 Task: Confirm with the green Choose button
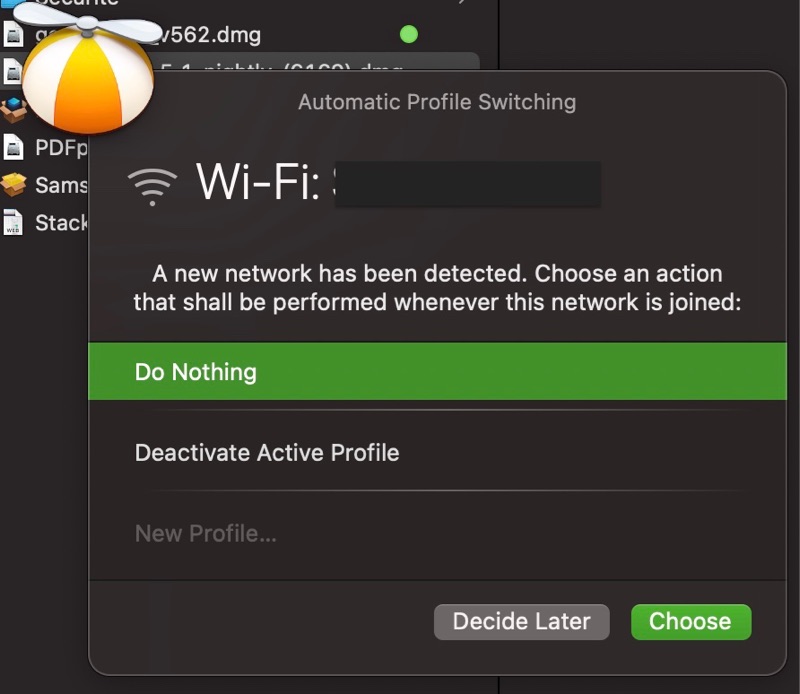click(x=690, y=621)
